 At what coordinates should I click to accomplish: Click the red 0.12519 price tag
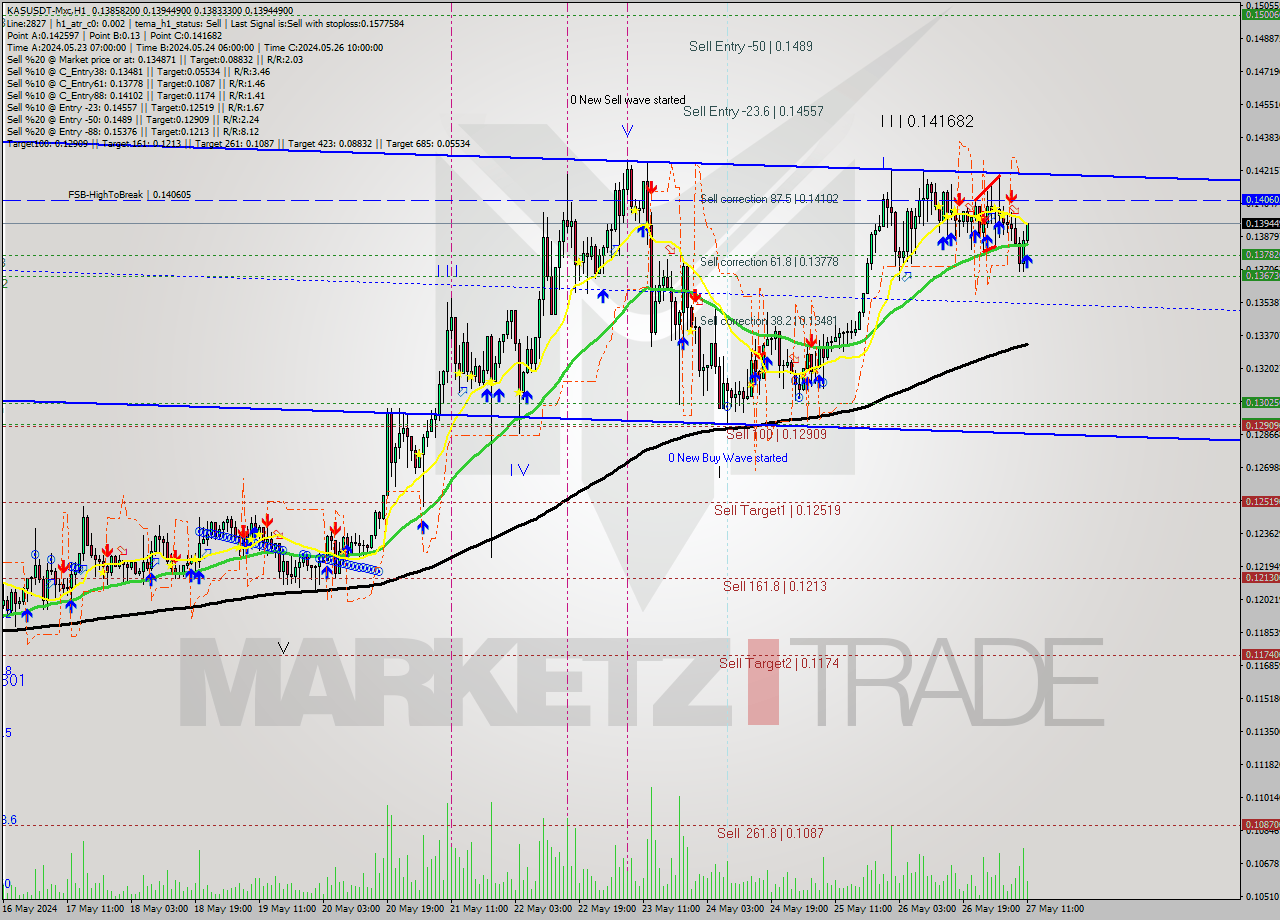[x=1260, y=501]
